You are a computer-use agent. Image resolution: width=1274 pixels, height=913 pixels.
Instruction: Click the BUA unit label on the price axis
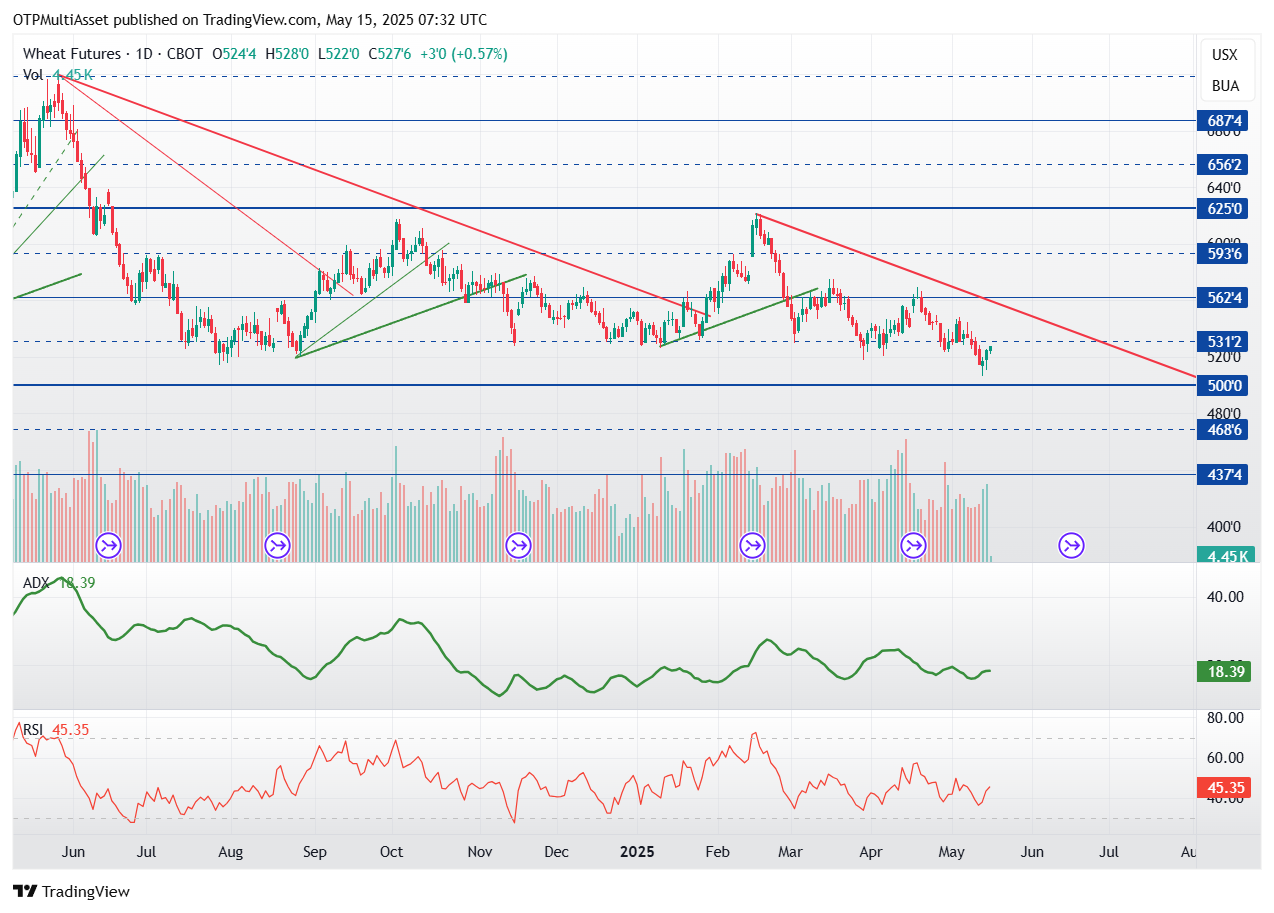tap(1225, 86)
